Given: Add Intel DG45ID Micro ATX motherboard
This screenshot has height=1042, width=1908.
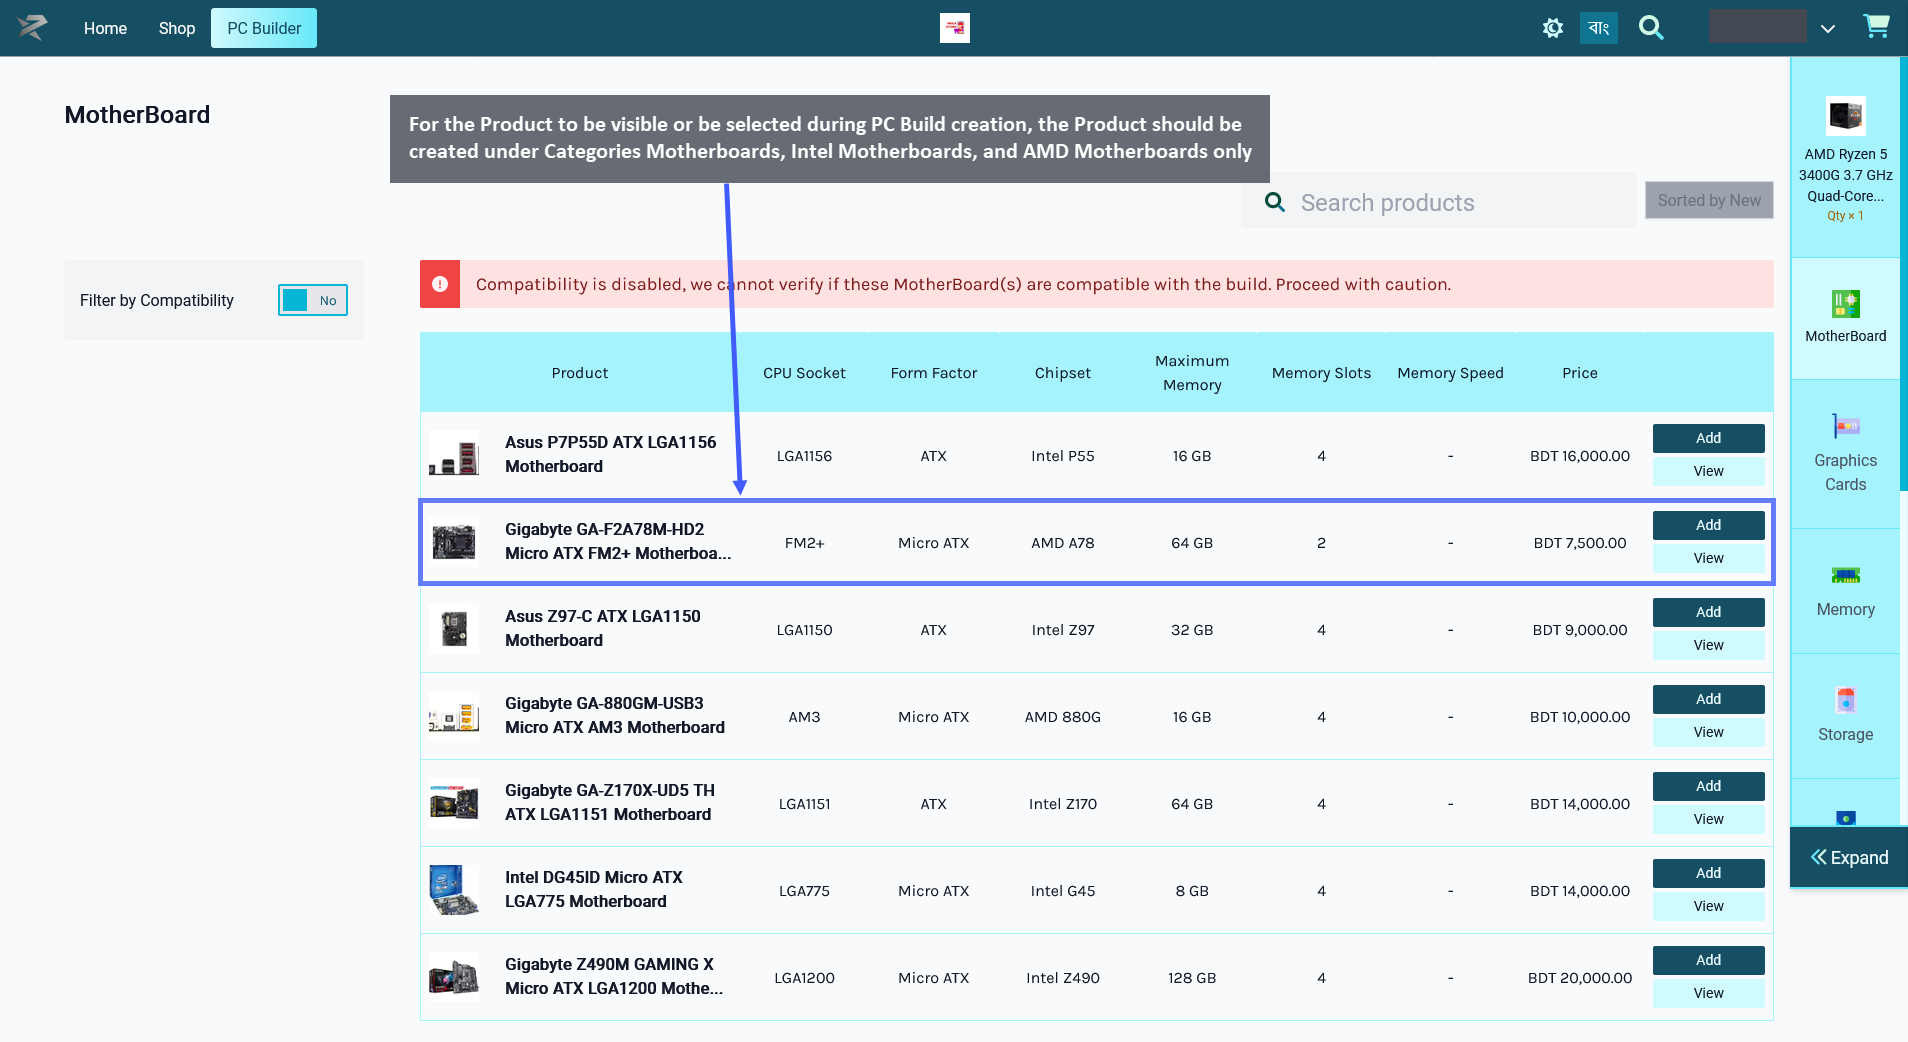Looking at the screenshot, I should tap(1708, 873).
